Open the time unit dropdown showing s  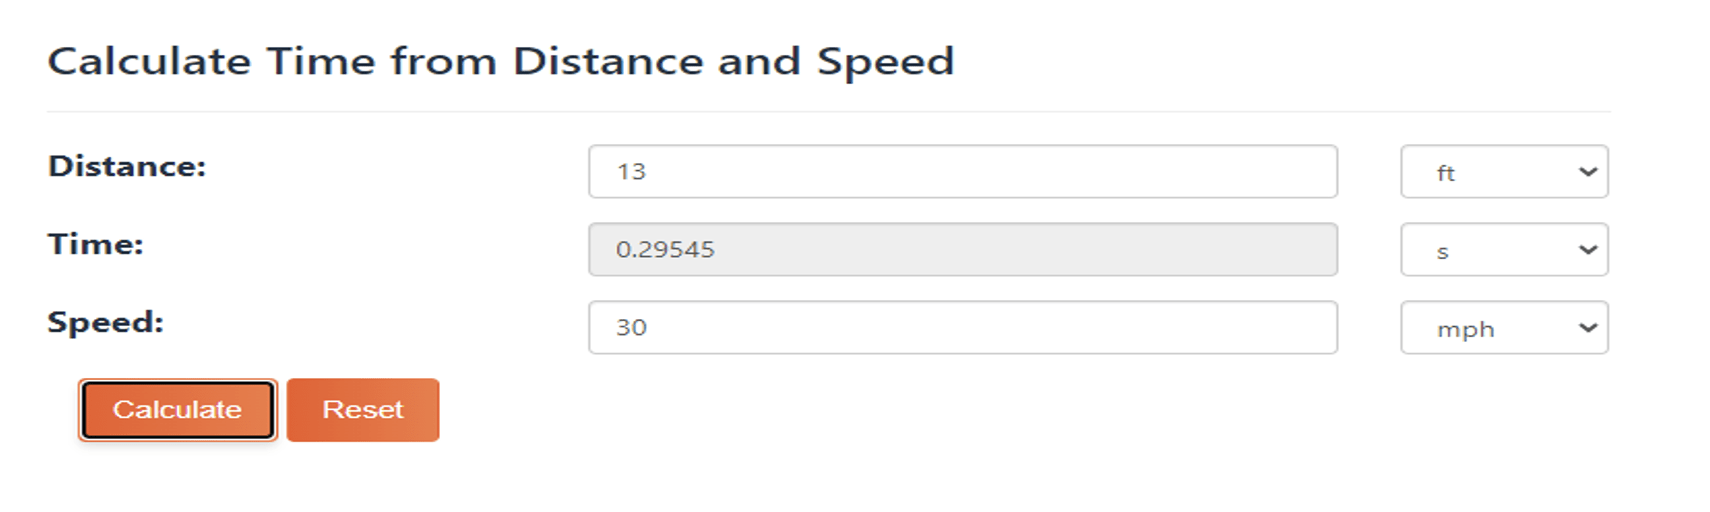1503,250
